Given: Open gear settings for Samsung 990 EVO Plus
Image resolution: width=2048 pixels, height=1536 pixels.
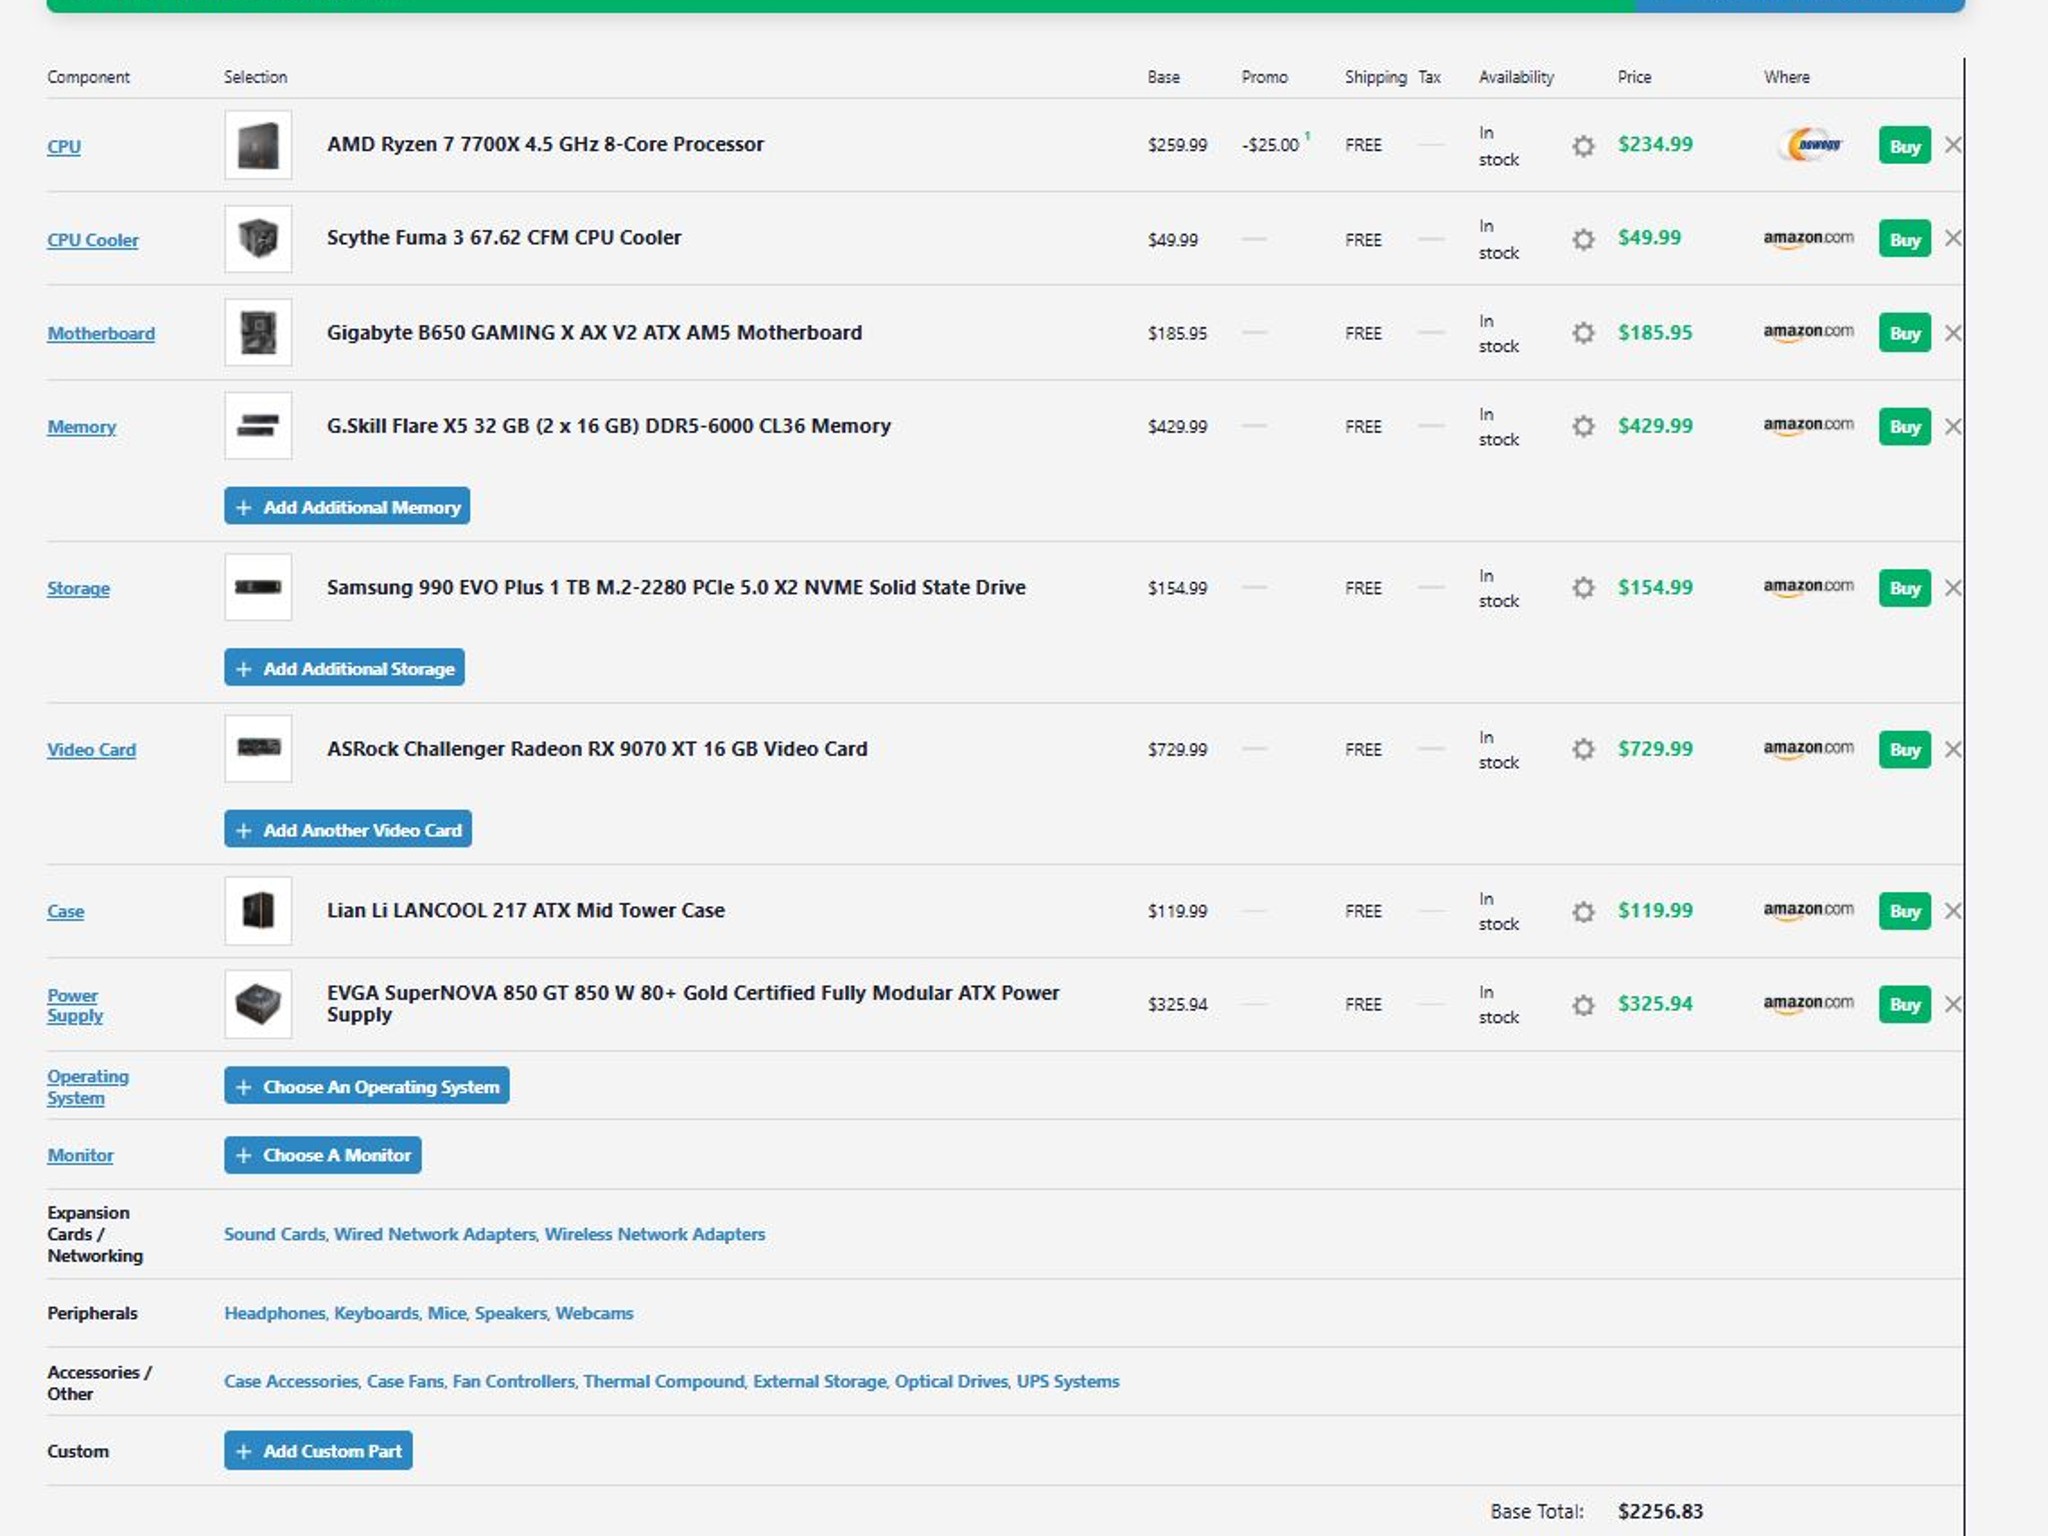Looking at the screenshot, I should coord(1582,588).
